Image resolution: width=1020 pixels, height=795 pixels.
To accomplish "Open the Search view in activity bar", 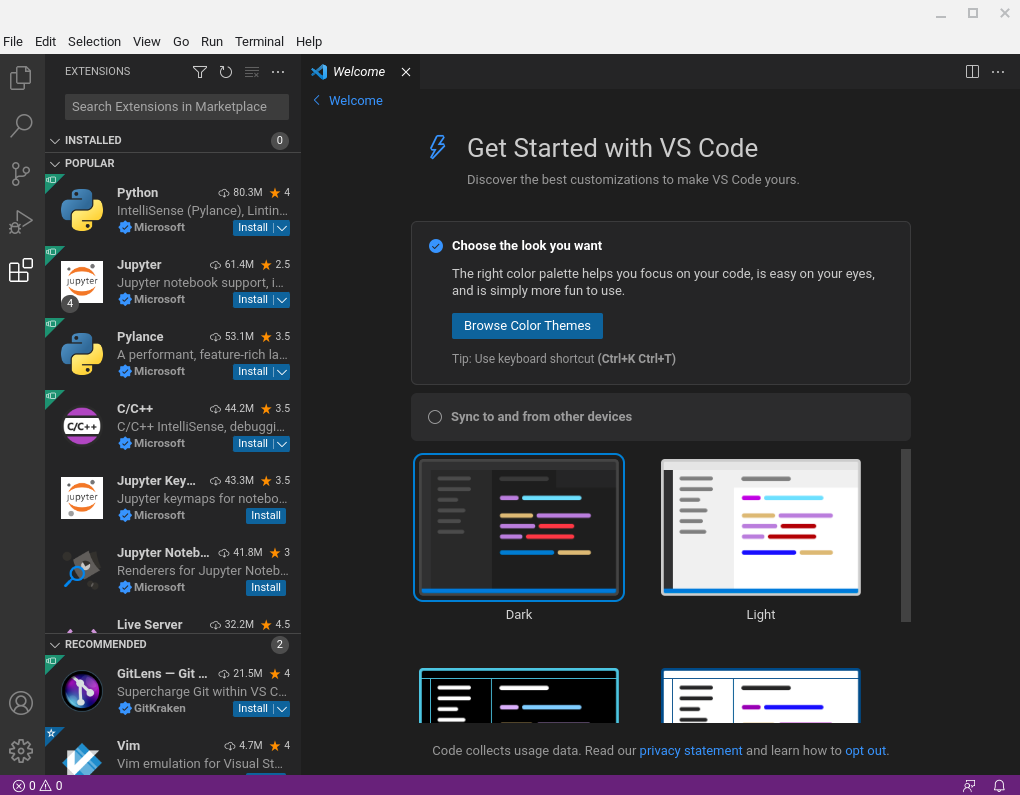I will coord(21,126).
